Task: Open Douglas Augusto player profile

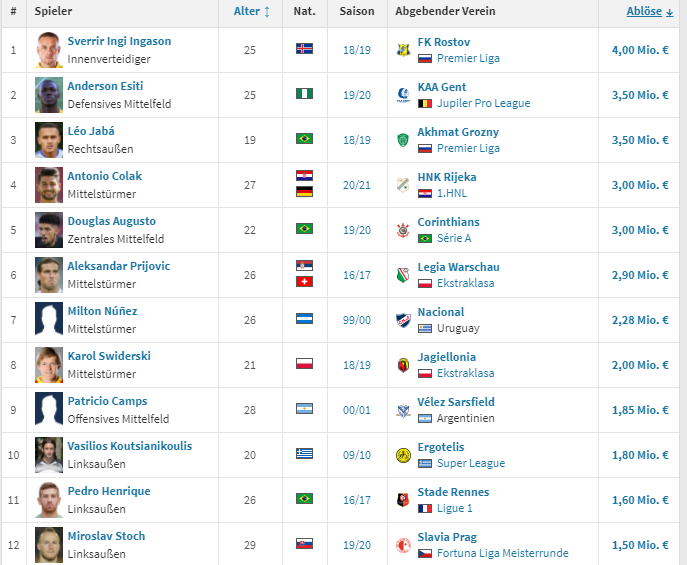Action: click(x=111, y=221)
